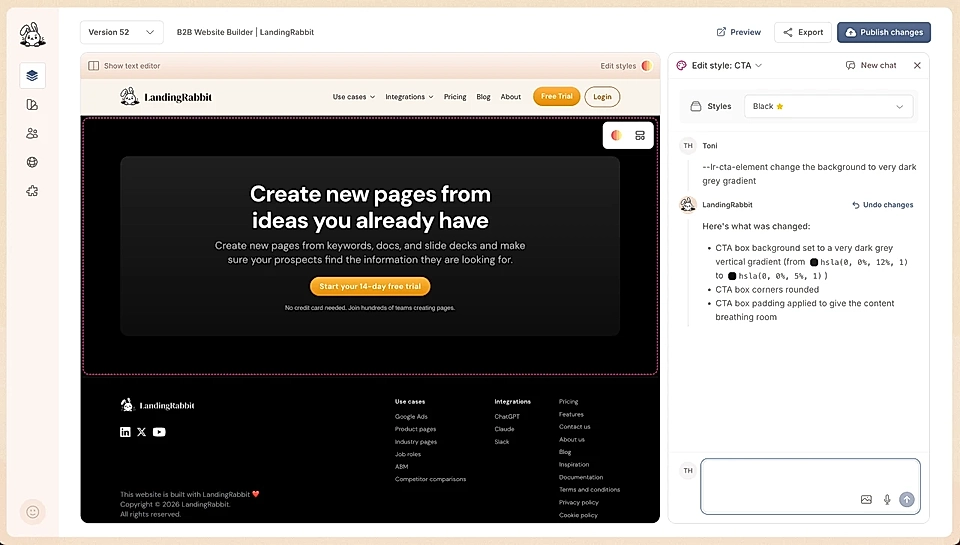Click the LinkedIn icon in the footer

pyautogui.click(x=125, y=432)
